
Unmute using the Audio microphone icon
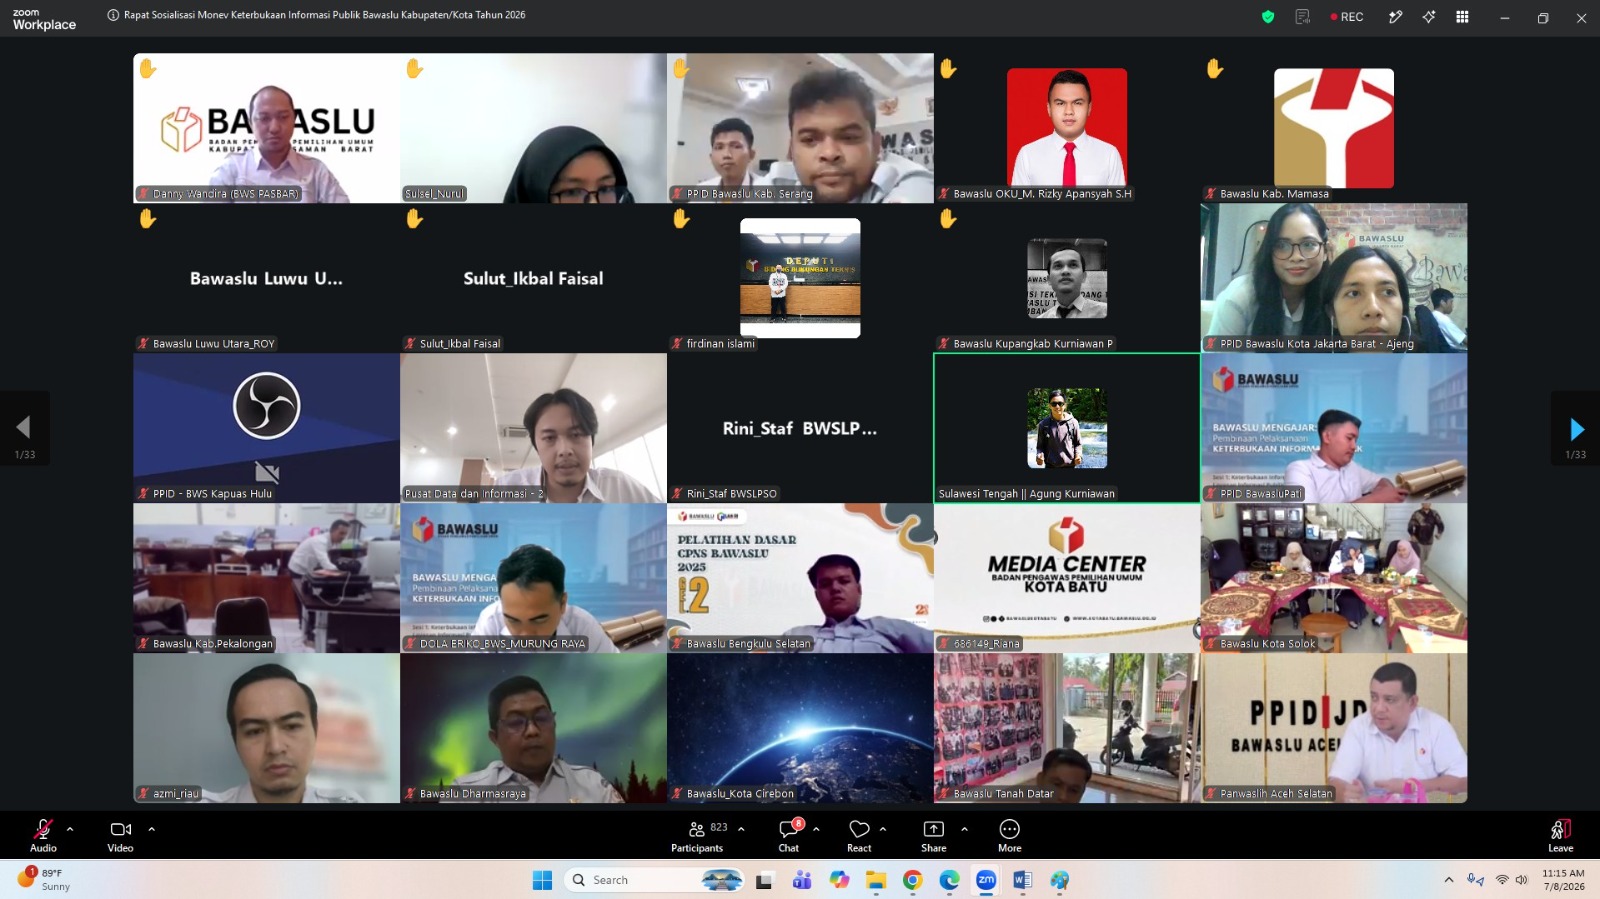[43, 829]
